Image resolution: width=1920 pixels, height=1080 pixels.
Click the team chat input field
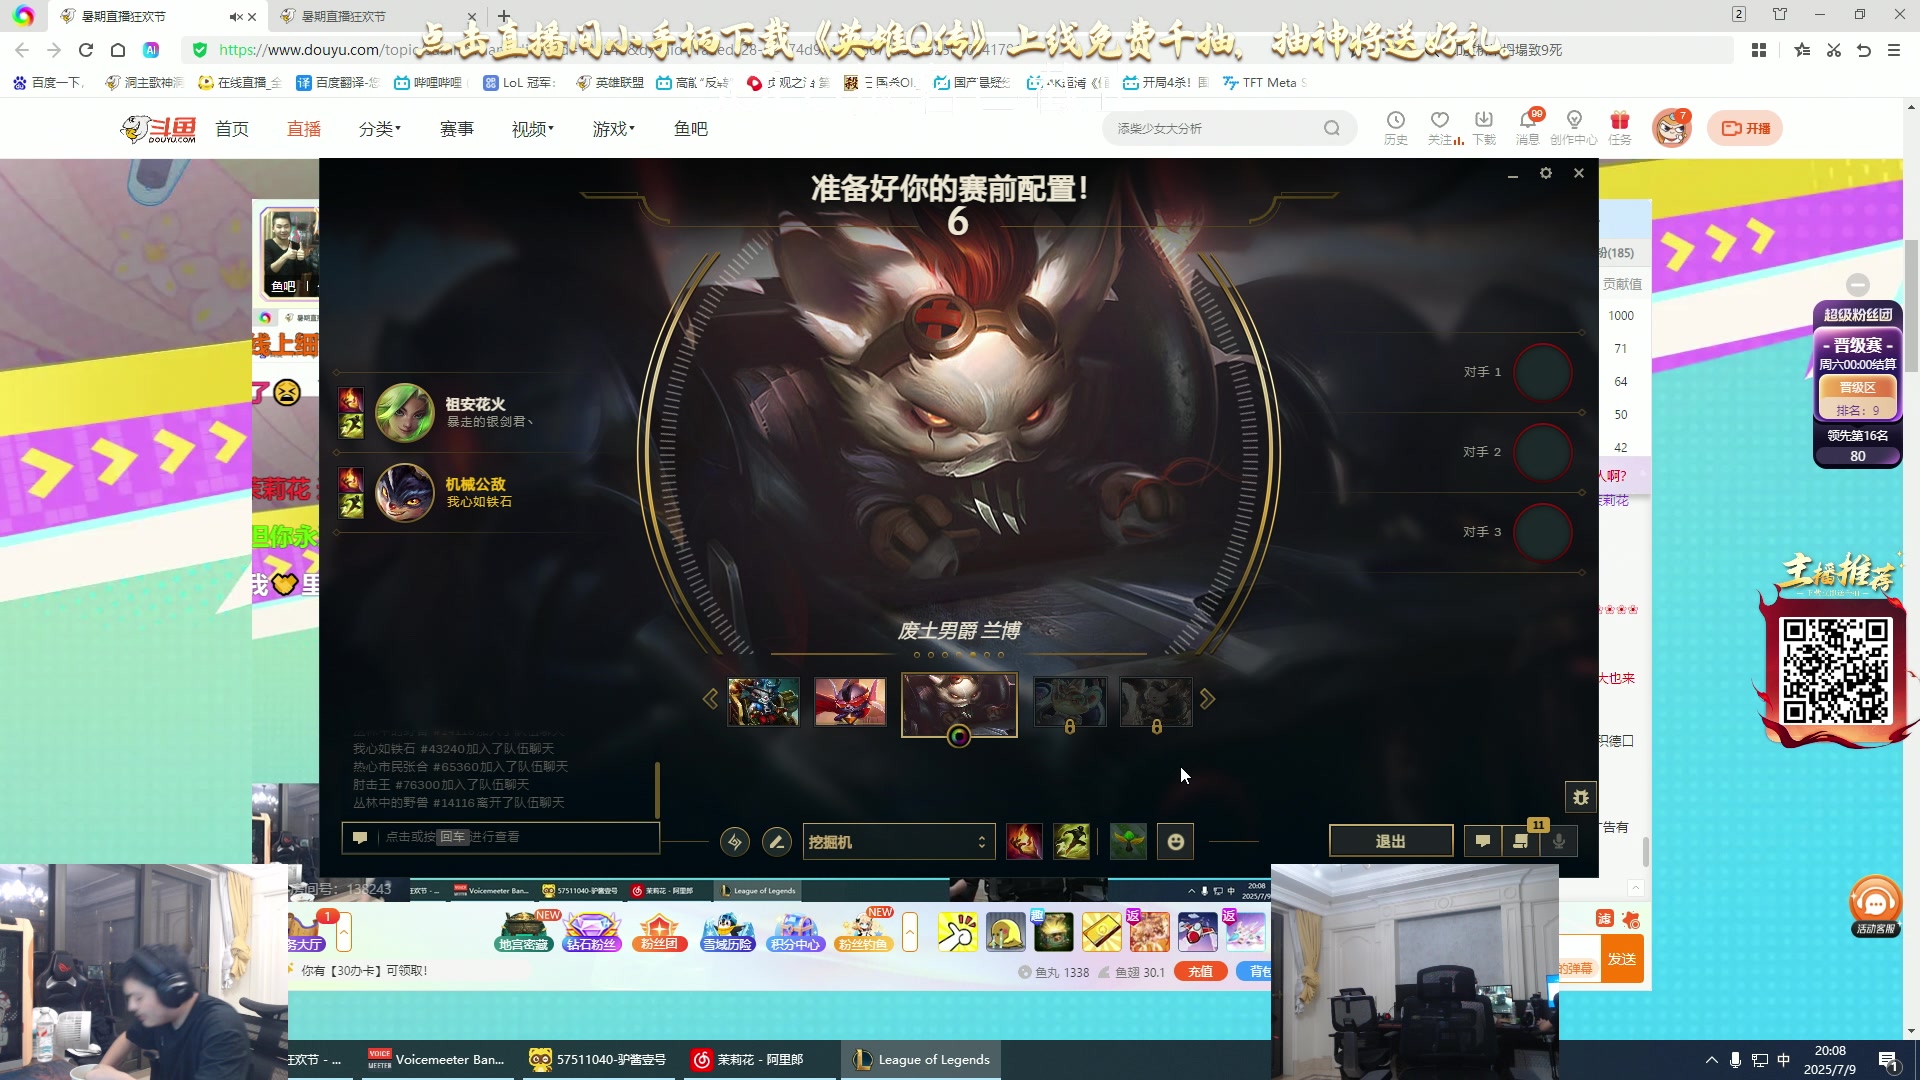(x=500, y=837)
